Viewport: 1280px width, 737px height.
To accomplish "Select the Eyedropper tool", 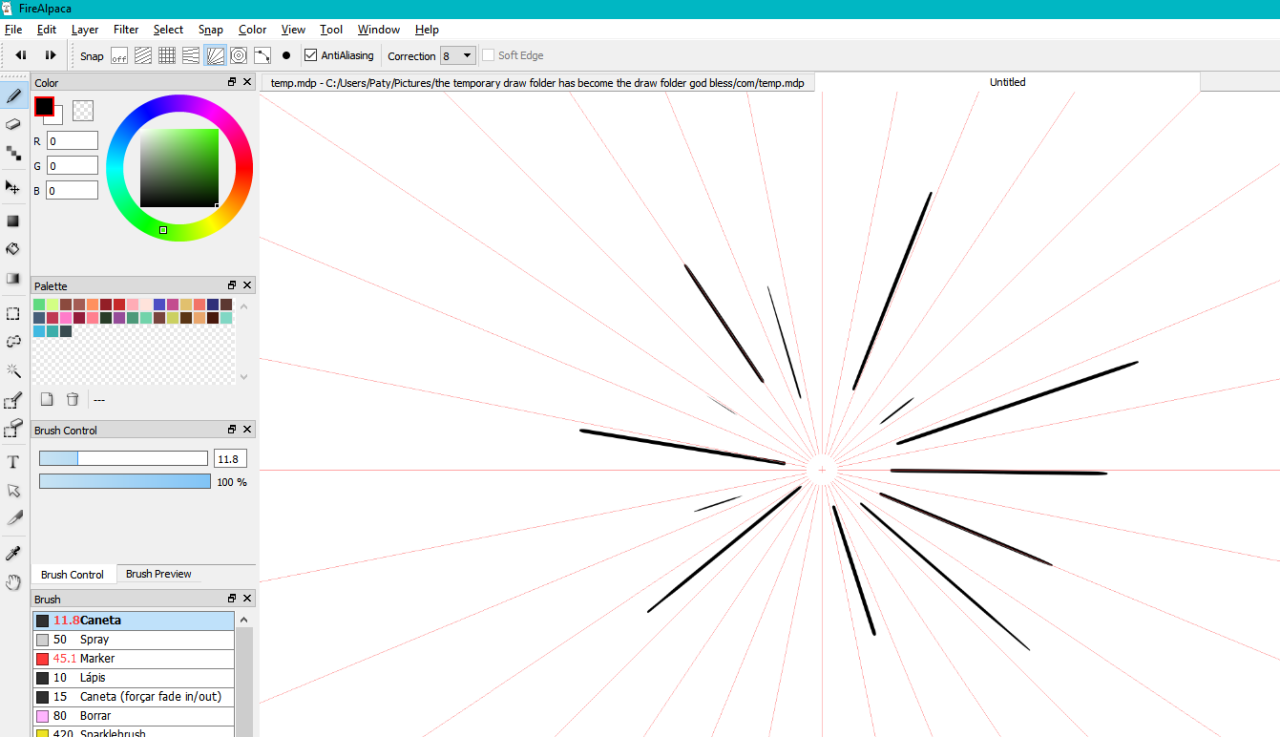I will click(14, 553).
